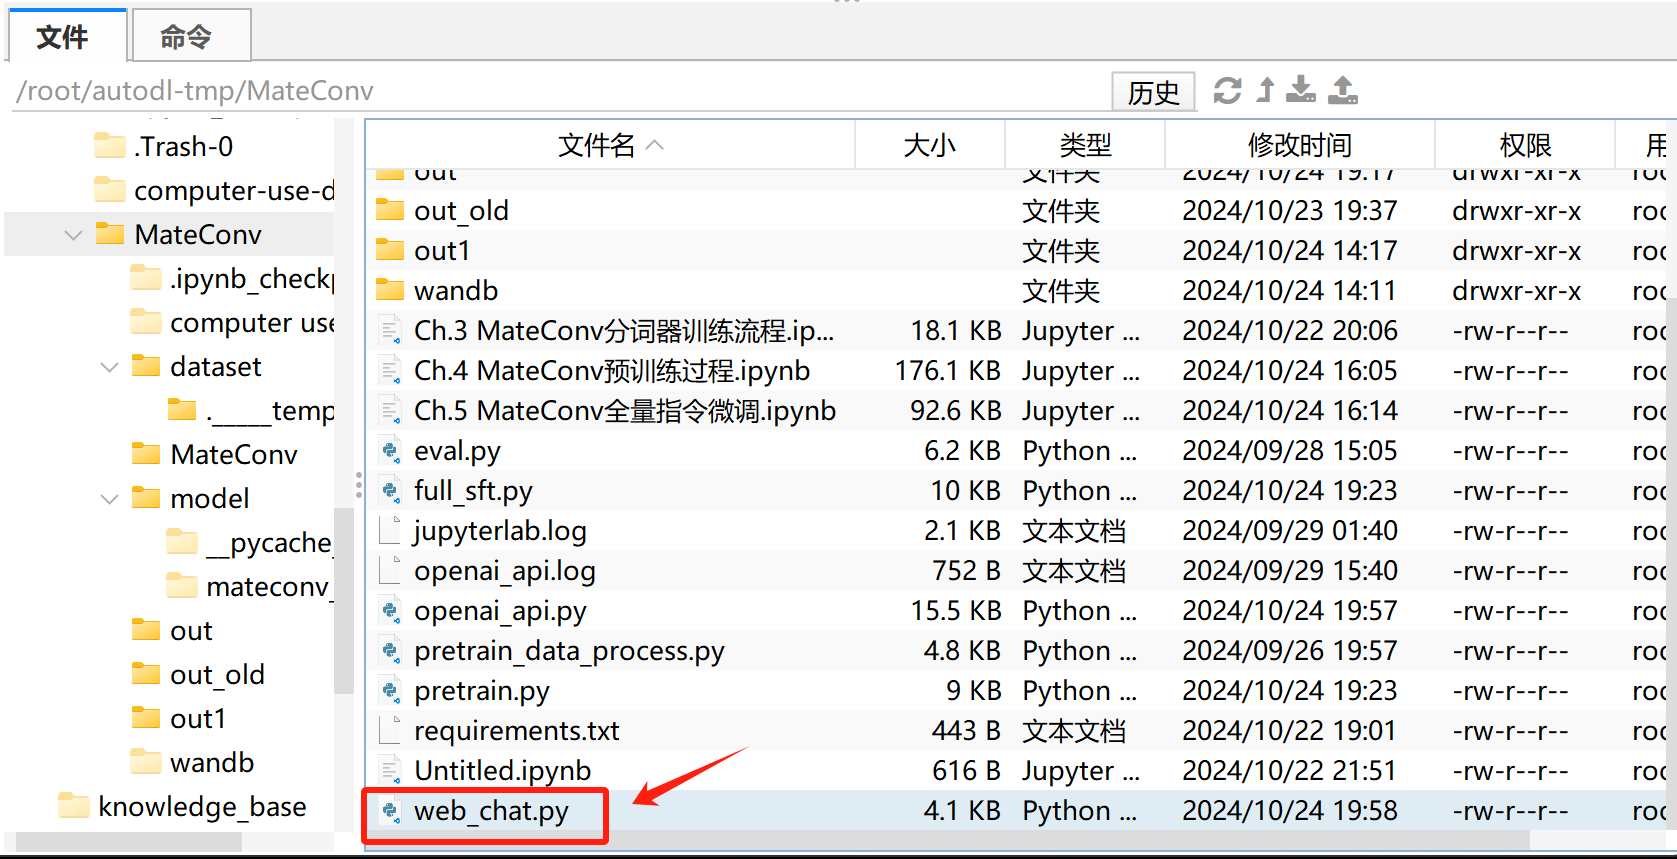Click the tree panel horizontal scrollbar
This screenshot has width=1677, height=859.
coord(129,842)
